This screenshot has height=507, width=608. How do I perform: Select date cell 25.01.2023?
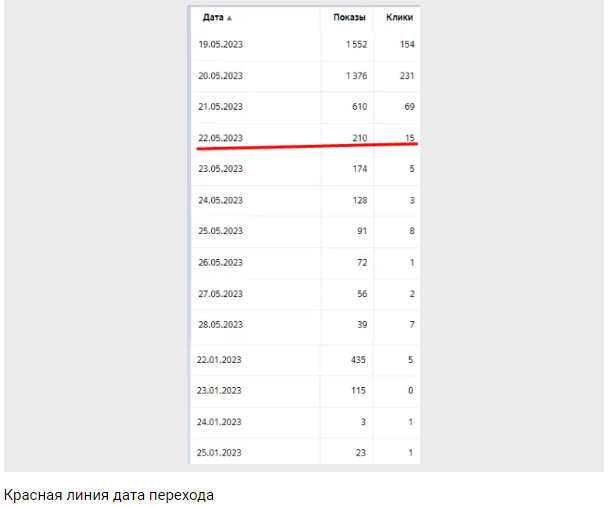219,453
